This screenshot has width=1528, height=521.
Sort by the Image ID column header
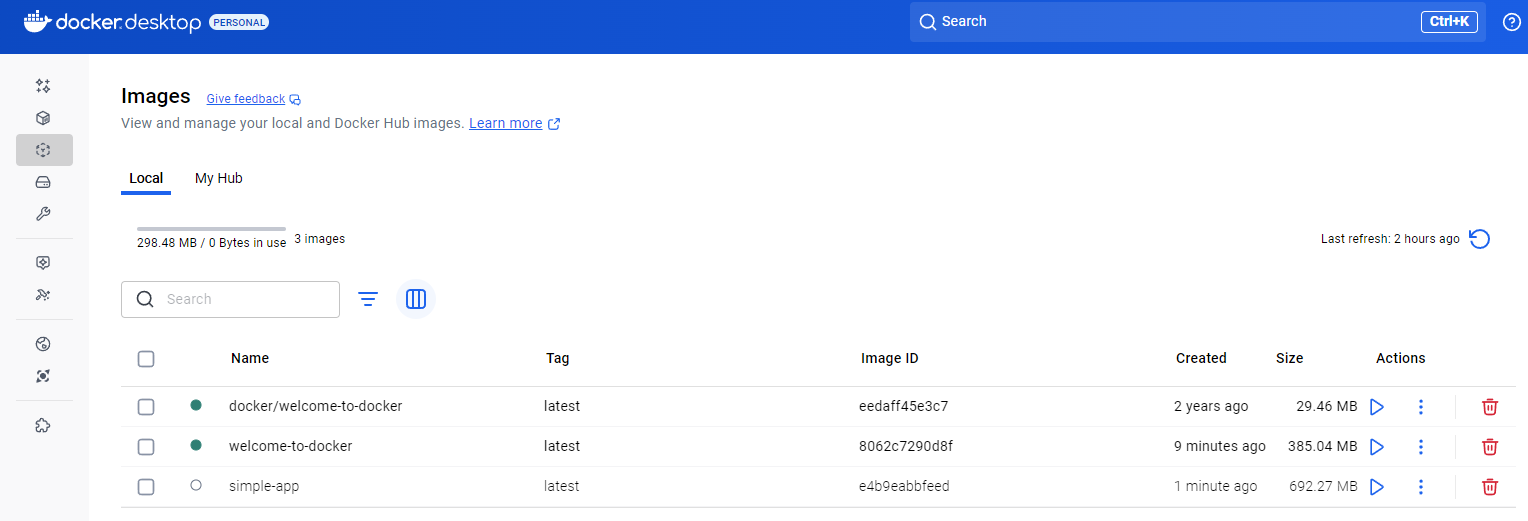click(x=890, y=358)
